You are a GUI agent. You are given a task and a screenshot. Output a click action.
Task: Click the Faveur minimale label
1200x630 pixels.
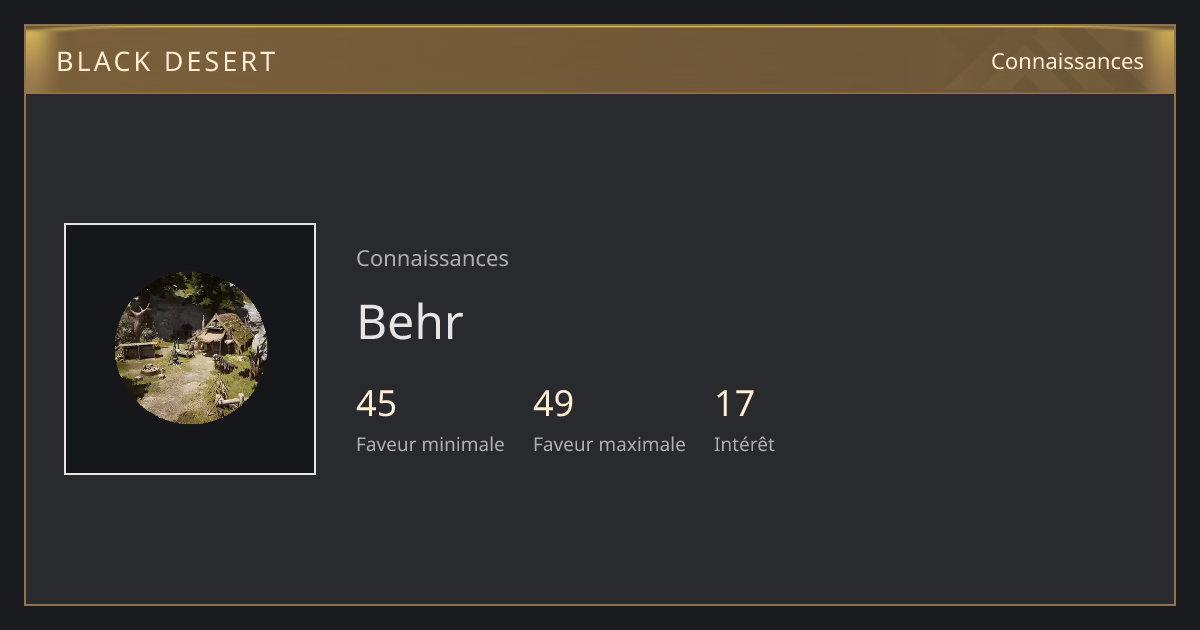[x=430, y=444]
